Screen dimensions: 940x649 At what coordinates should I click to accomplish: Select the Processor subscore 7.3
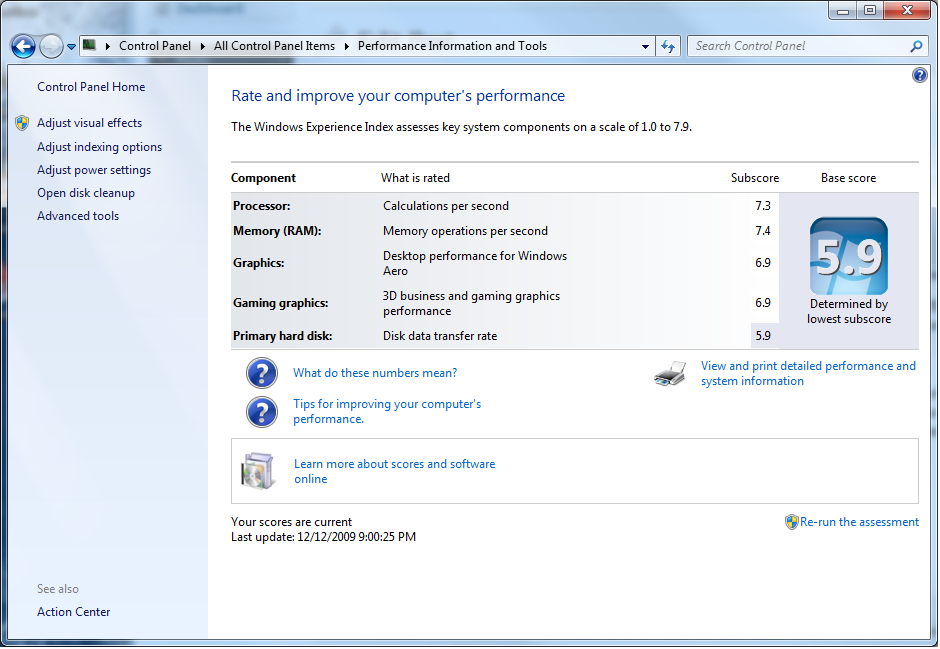(x=763, y=206)
